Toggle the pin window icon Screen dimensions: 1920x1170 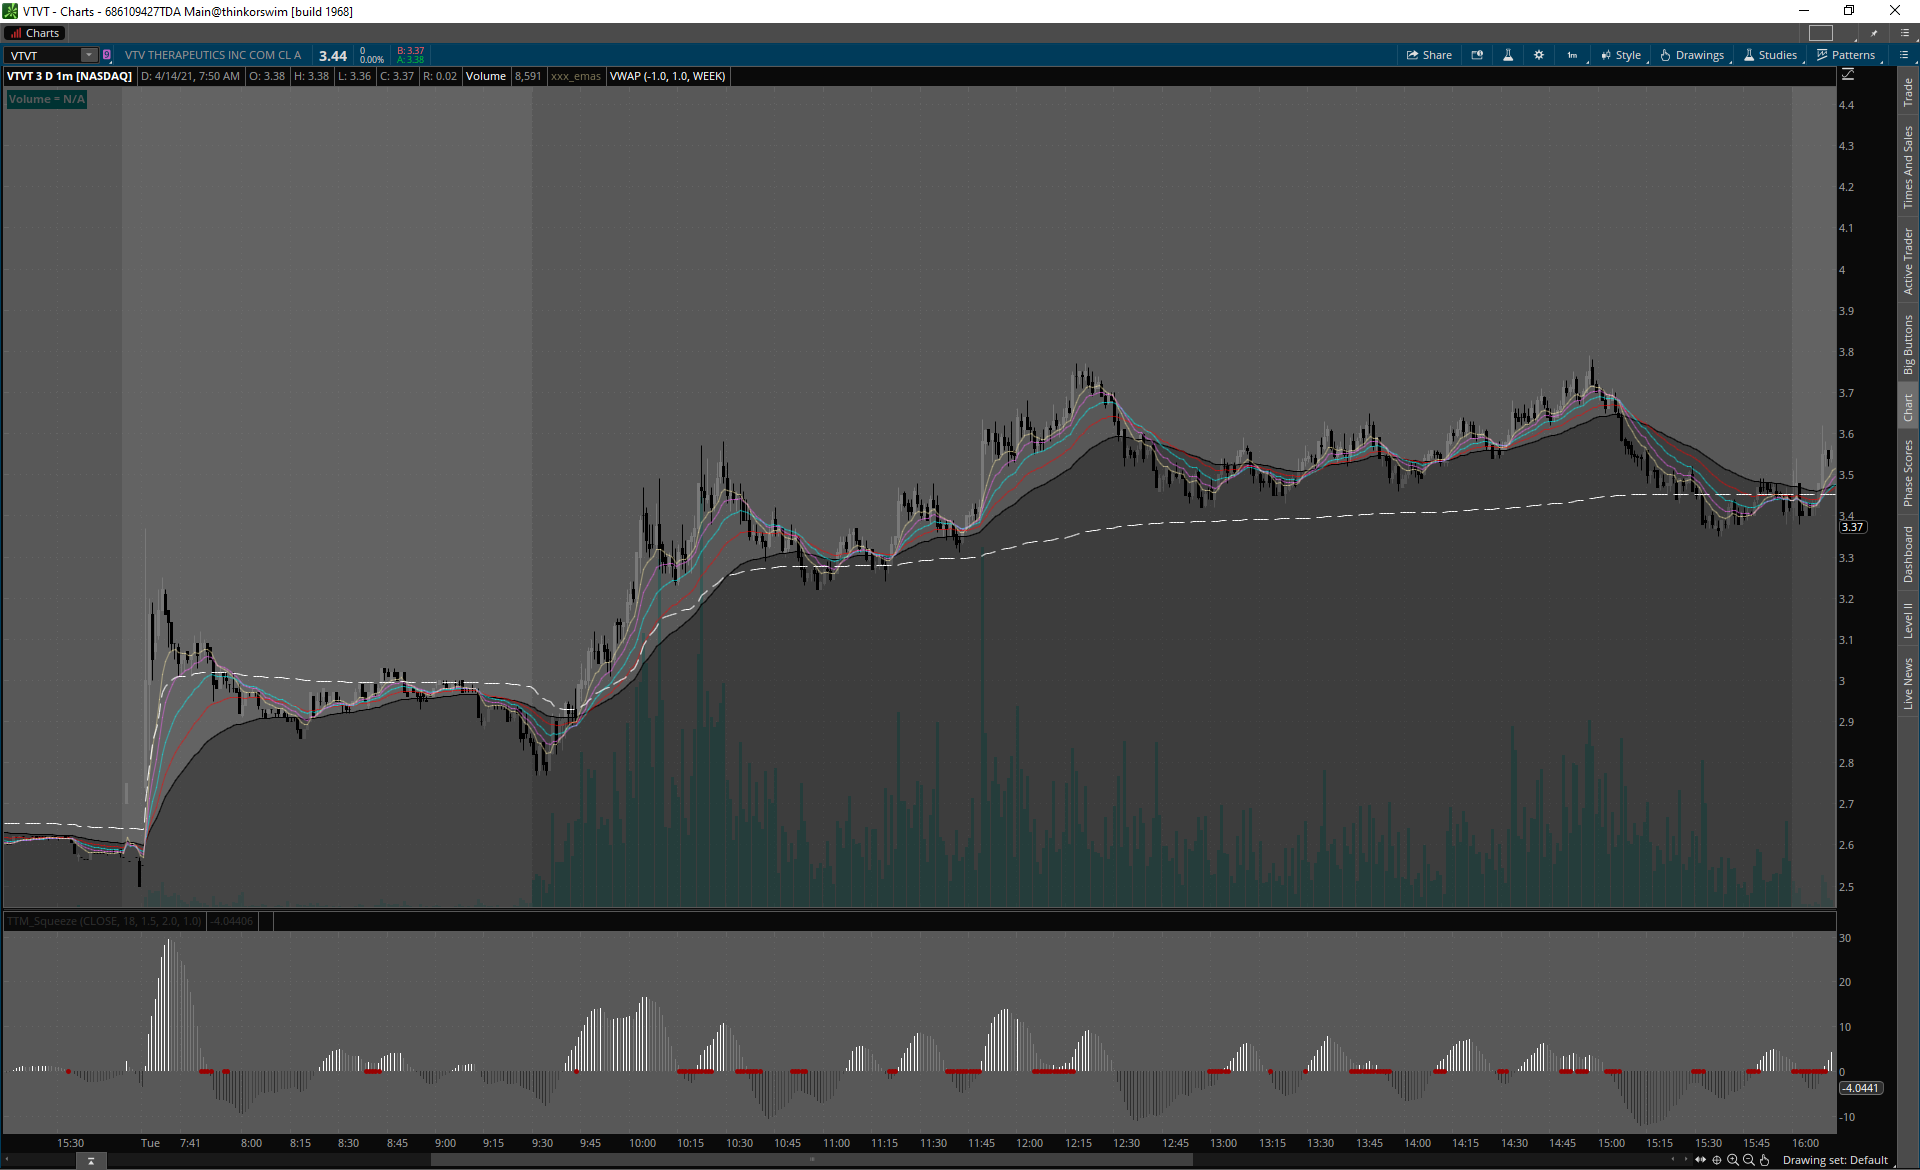click(x=1874, y=33)
